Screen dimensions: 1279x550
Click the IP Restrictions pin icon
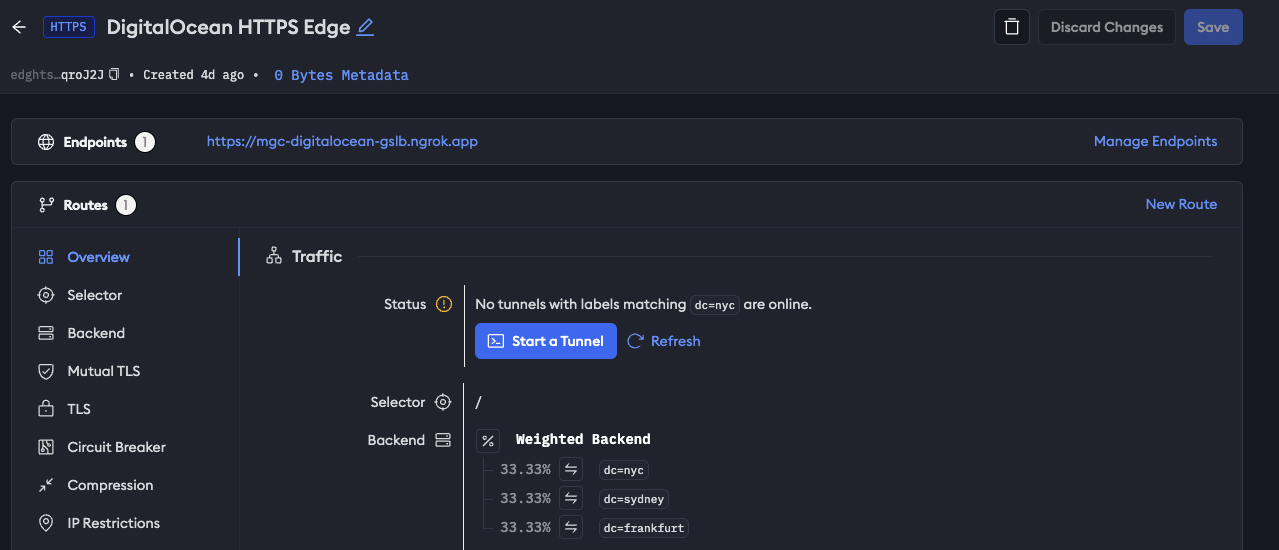(46, 523)
